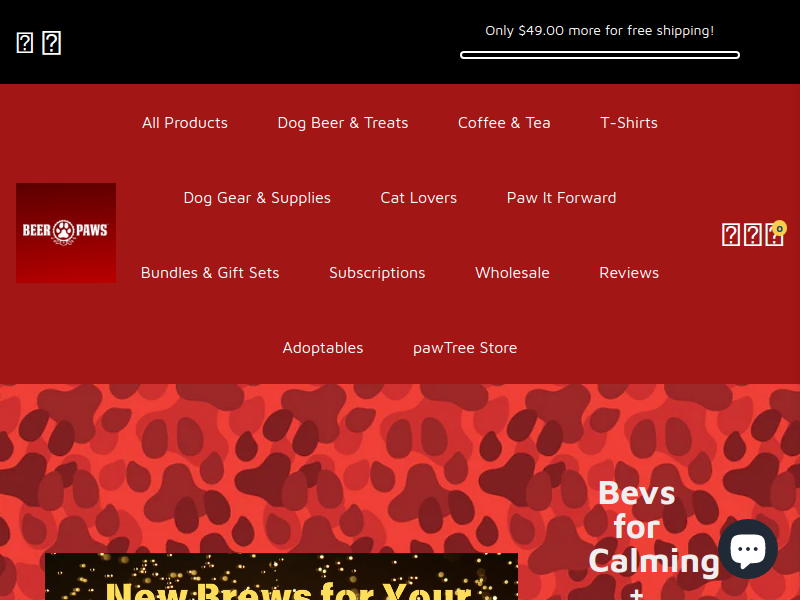The width and height of the screenshot is (800, 600).
Task: Click the free shipping progress bar
Action: (x=599, y=55)
